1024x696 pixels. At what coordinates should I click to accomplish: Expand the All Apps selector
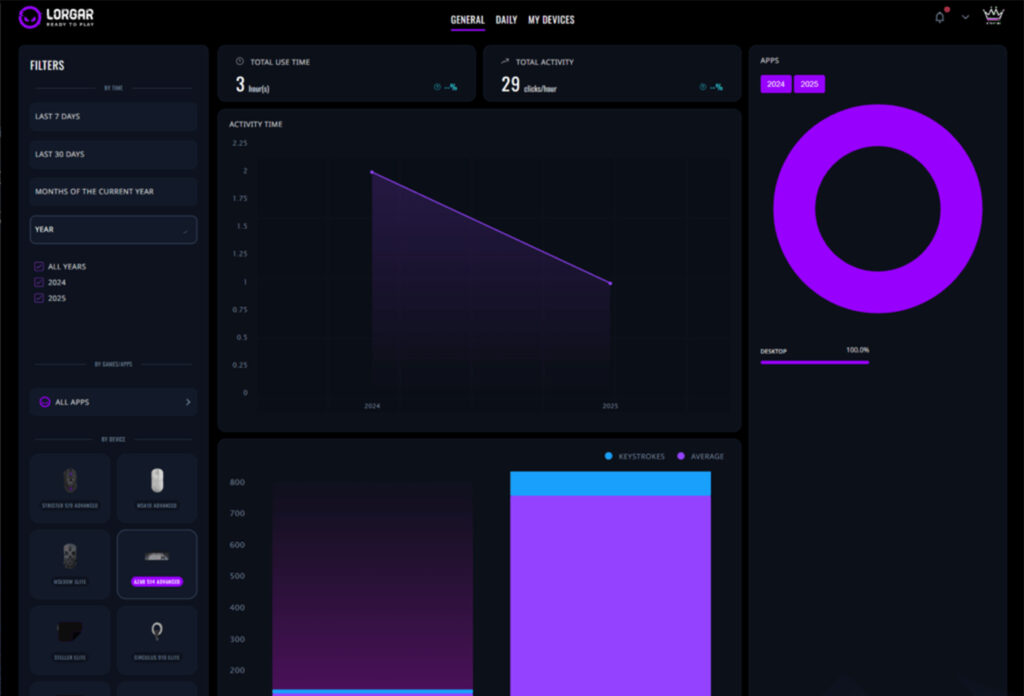coord(113,402)
